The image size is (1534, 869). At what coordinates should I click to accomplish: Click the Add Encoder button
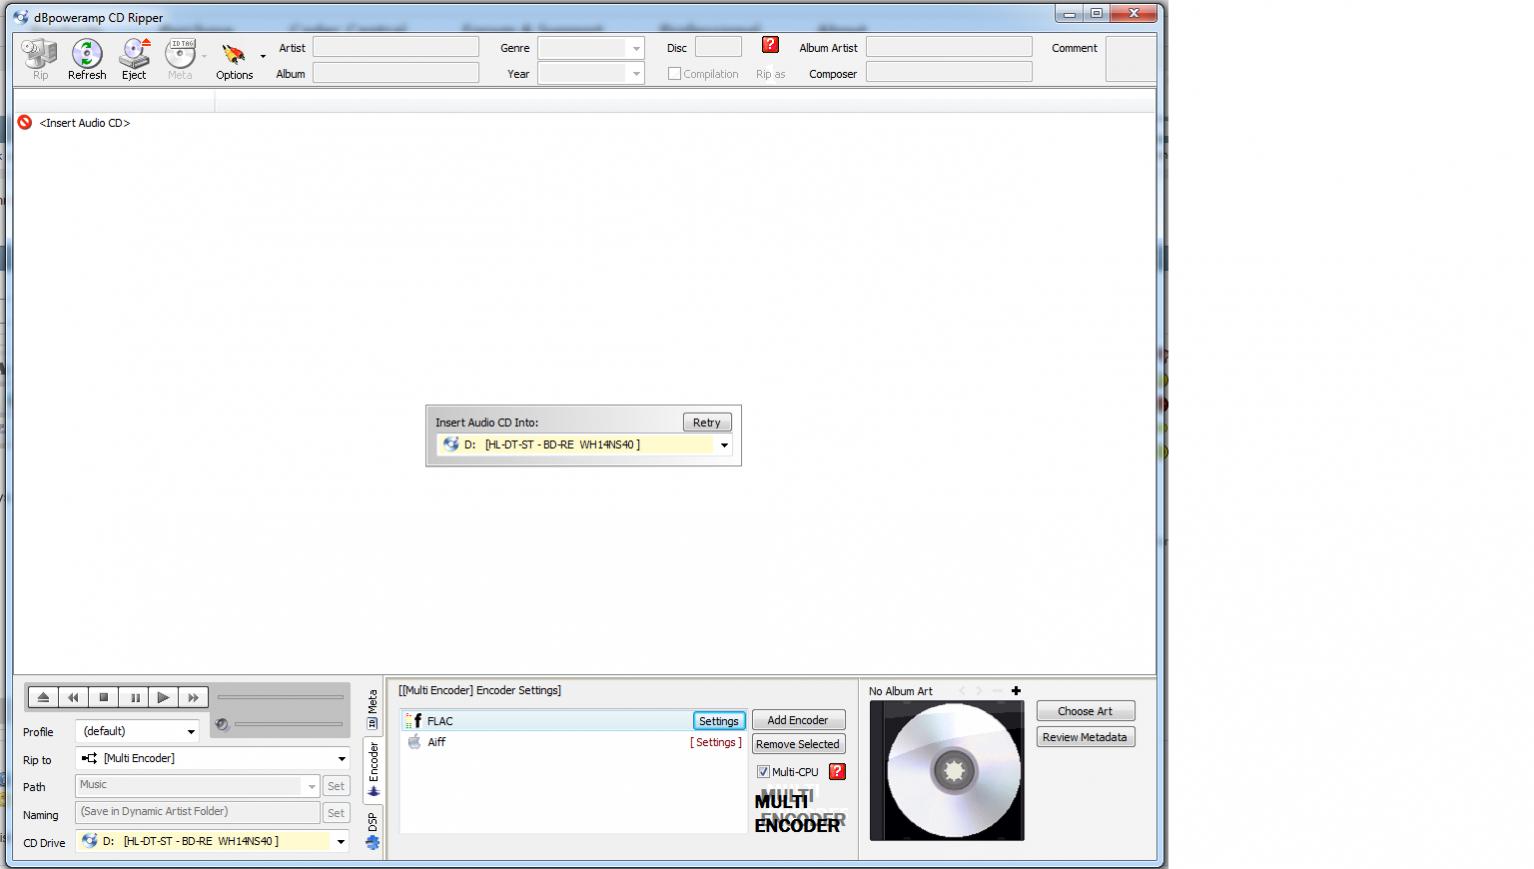pos(797,720)
